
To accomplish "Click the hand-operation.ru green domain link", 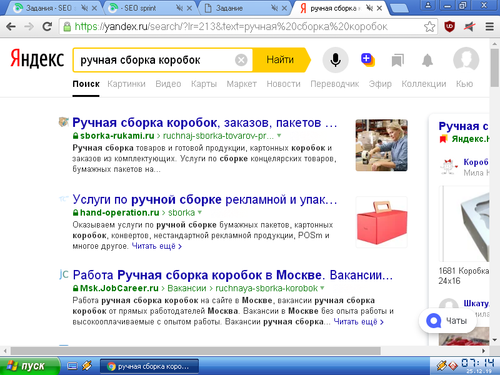I will click(120, 212).
